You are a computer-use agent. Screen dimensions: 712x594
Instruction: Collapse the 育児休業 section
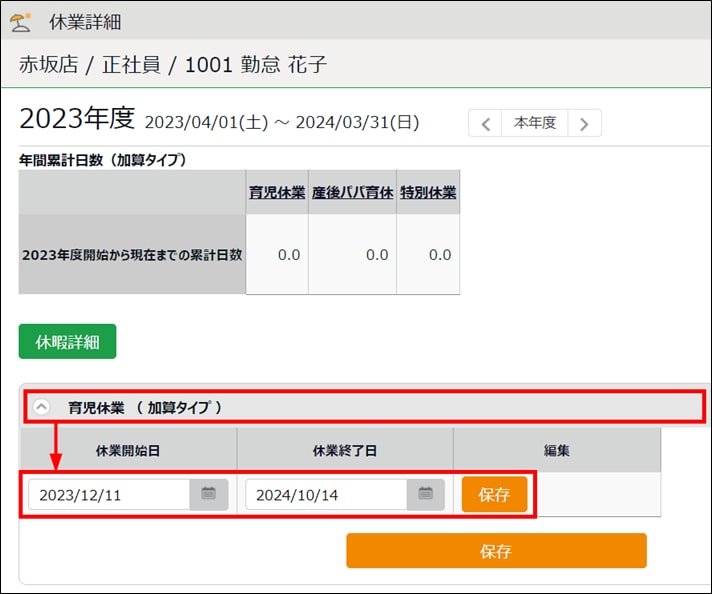(41, 407)
